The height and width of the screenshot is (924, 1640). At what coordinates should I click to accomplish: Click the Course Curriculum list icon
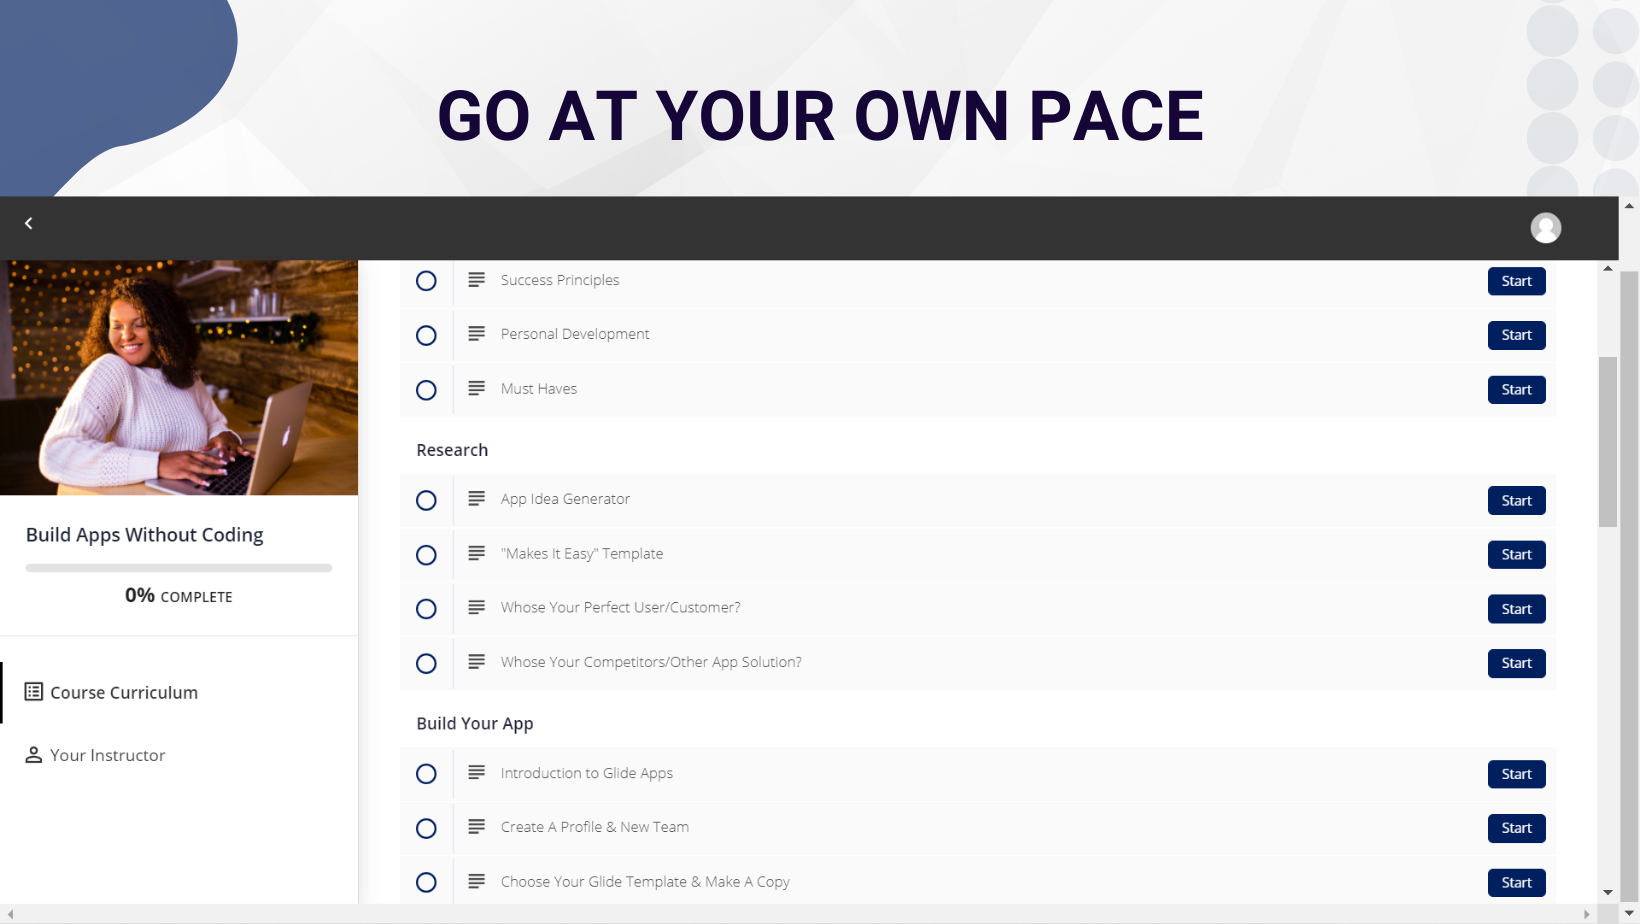point(34,692)
